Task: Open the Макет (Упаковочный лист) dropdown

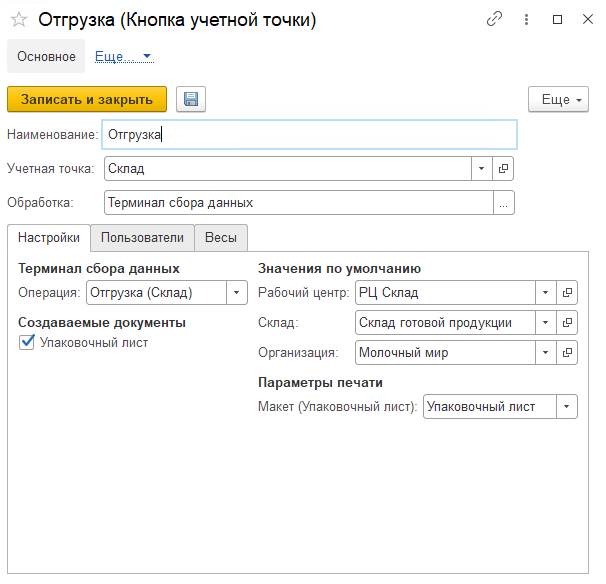Action: (x=567, y=407)
